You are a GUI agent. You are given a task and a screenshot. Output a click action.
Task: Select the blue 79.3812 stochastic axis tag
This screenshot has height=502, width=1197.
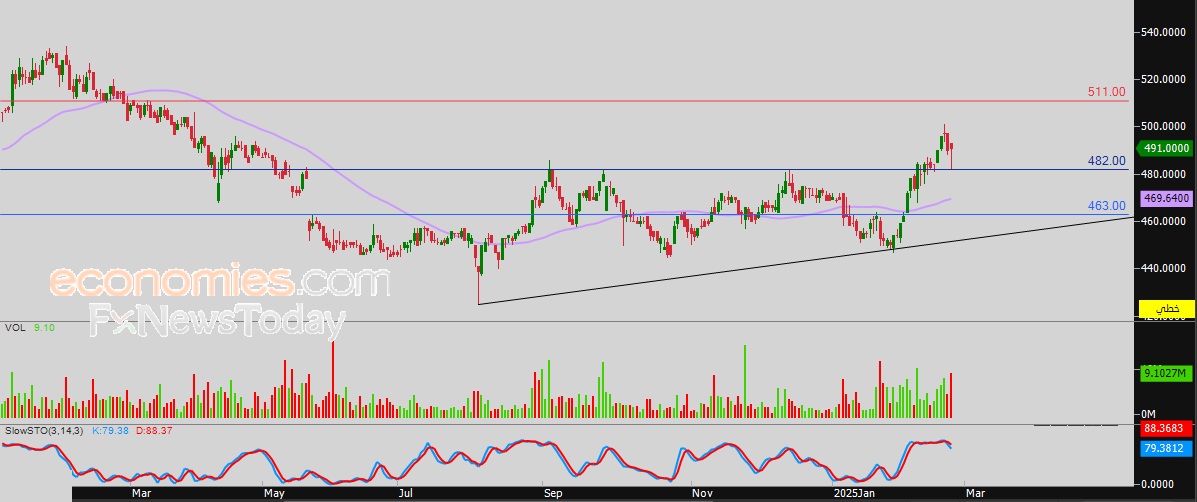click(x=1164, y=448)
